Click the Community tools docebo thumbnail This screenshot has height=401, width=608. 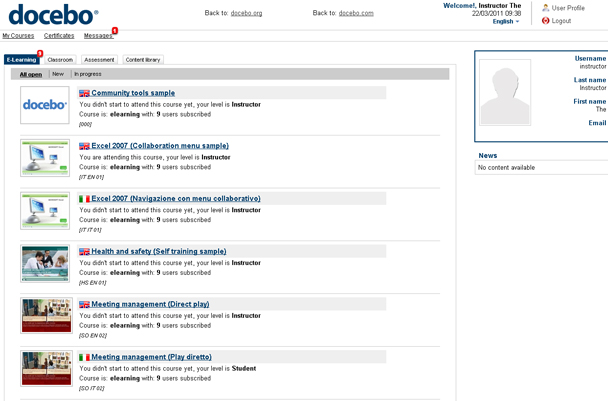pyautogui.click(x=45, y=105)
